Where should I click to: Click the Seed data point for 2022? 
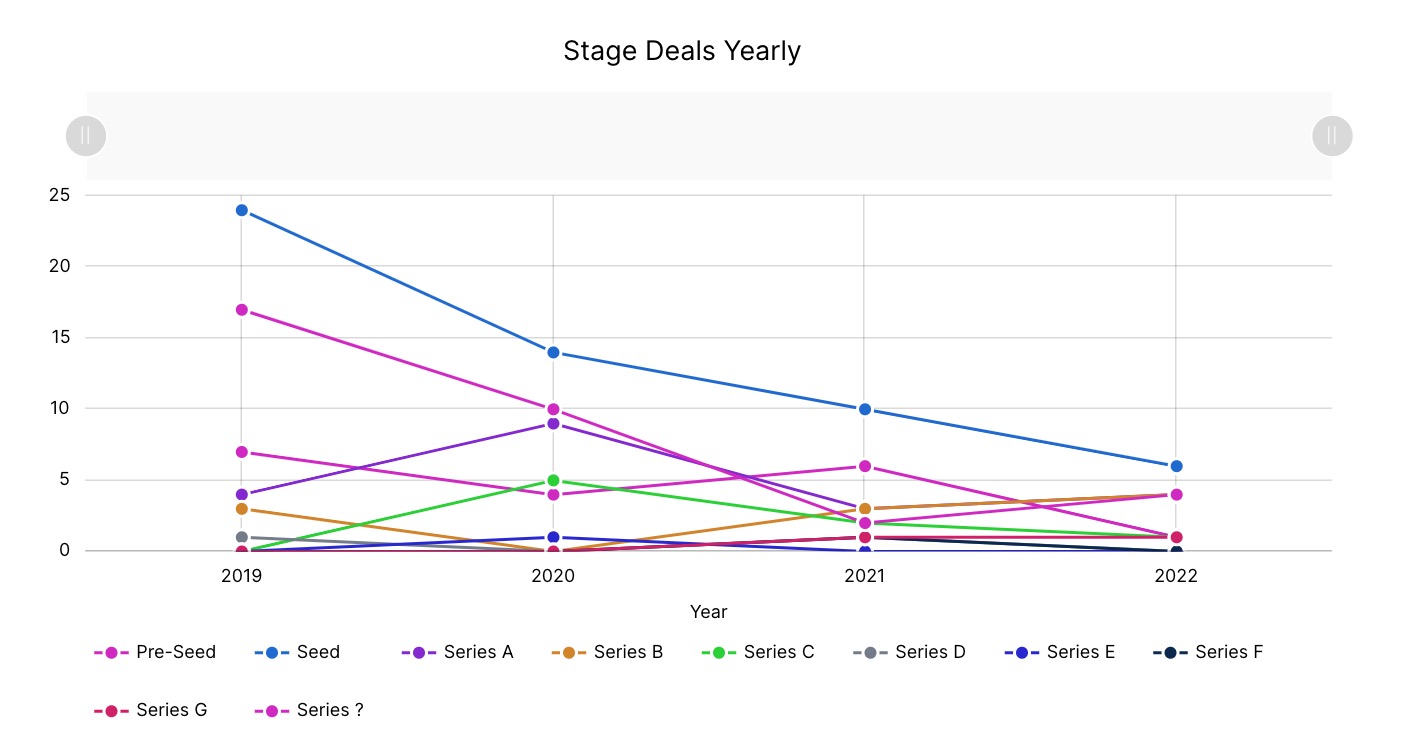(1176, 466)
